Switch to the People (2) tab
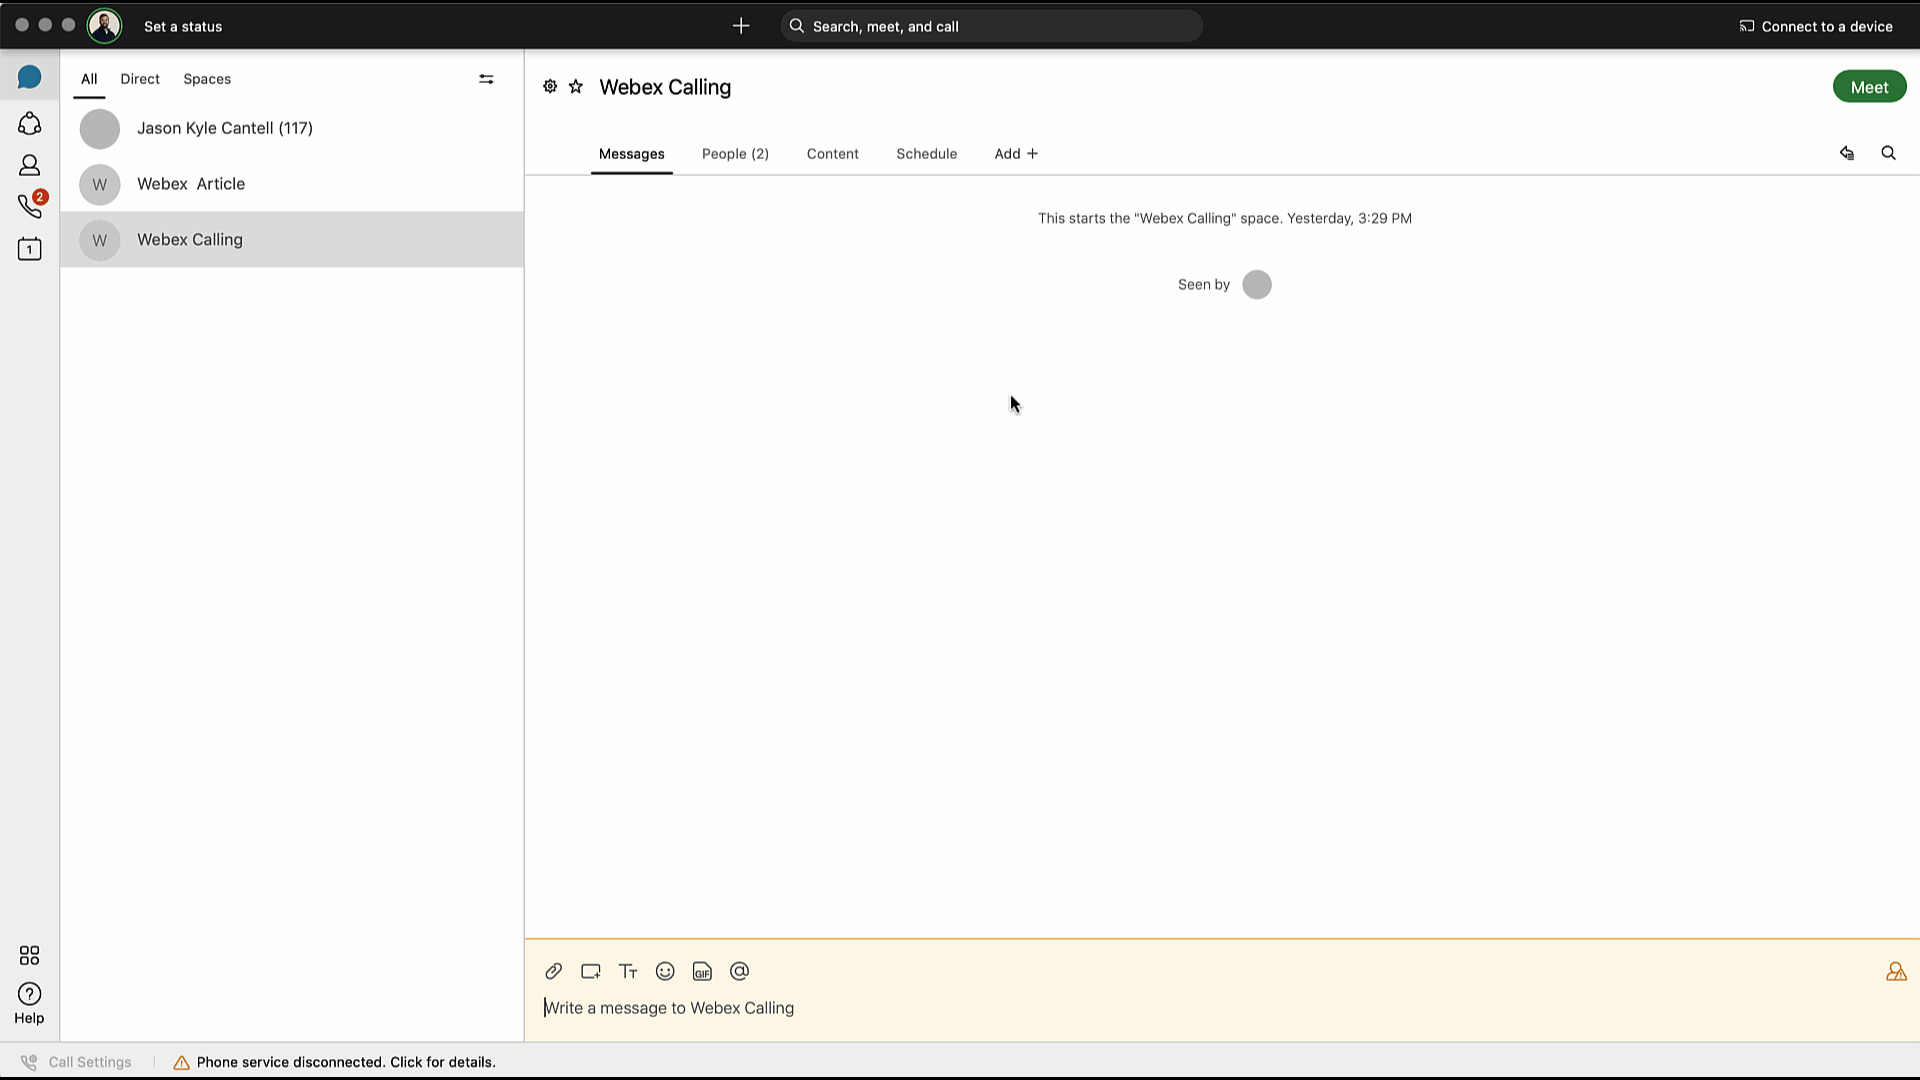1920x1080 pixels. click(x=735, y=154)
